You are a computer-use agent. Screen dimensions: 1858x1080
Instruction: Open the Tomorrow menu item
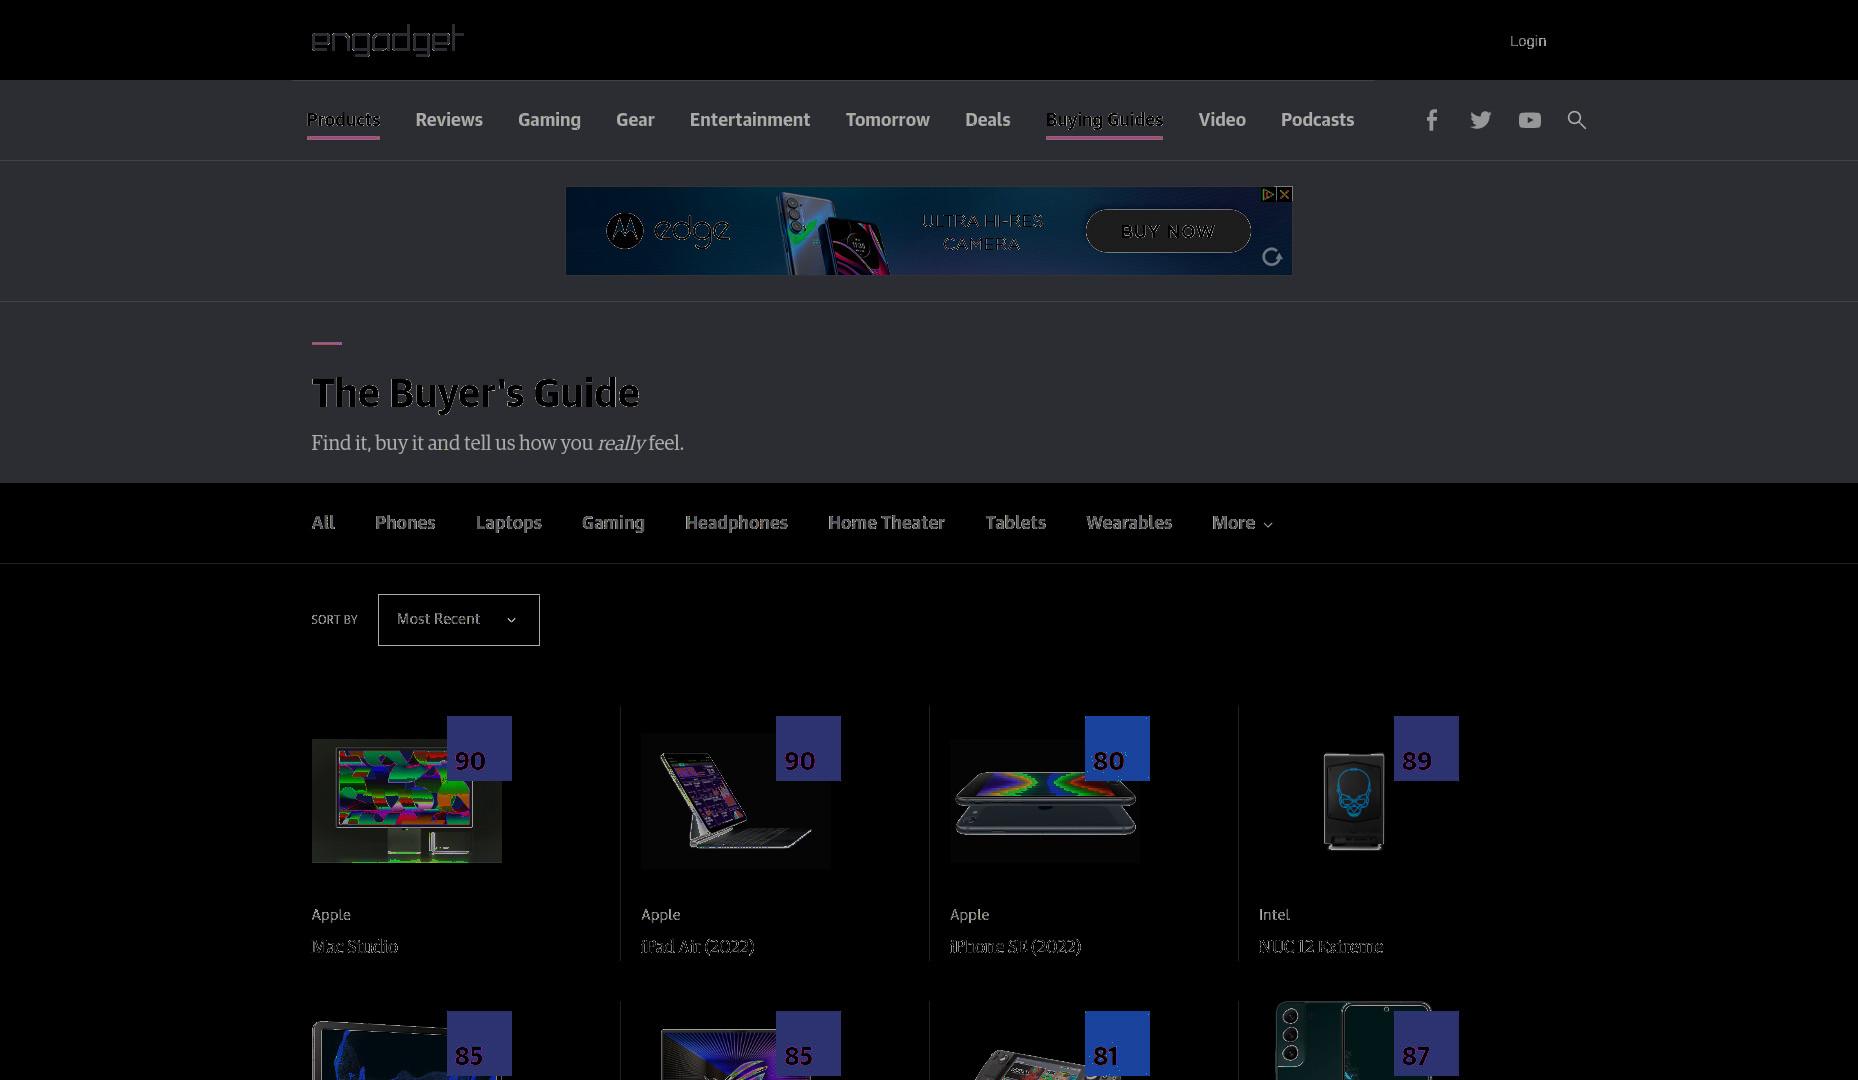888,120
